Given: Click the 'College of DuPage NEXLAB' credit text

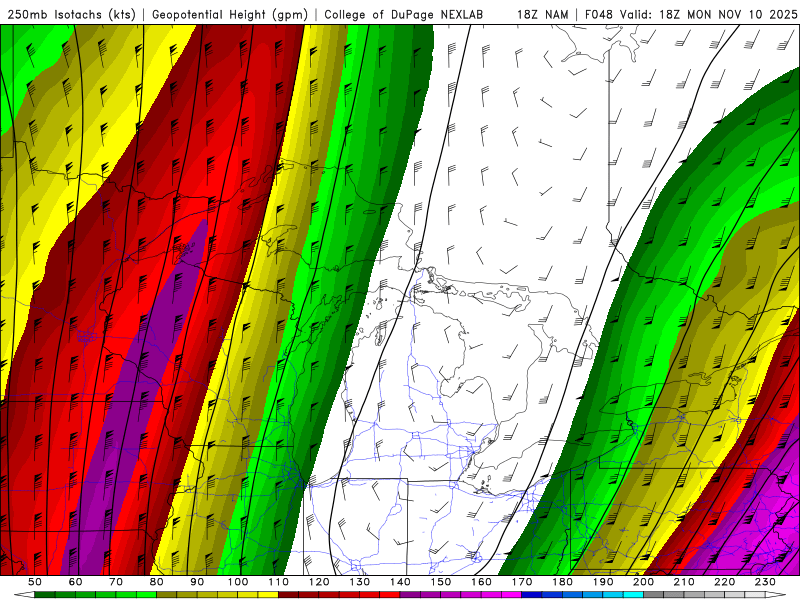Looking at the screenshot, I should 404,15.
